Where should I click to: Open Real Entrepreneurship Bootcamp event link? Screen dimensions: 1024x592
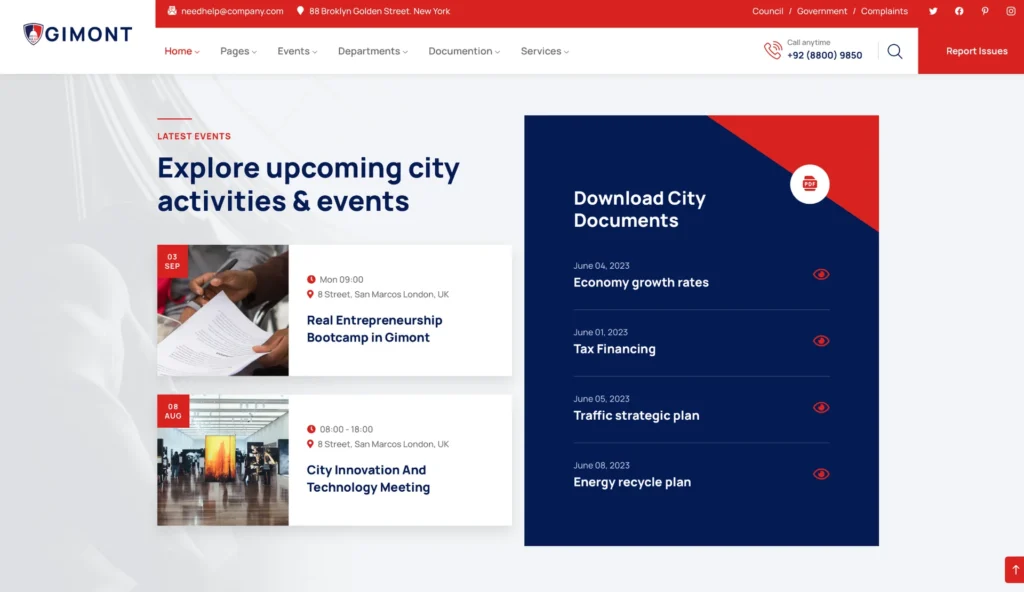pos(374,329)
